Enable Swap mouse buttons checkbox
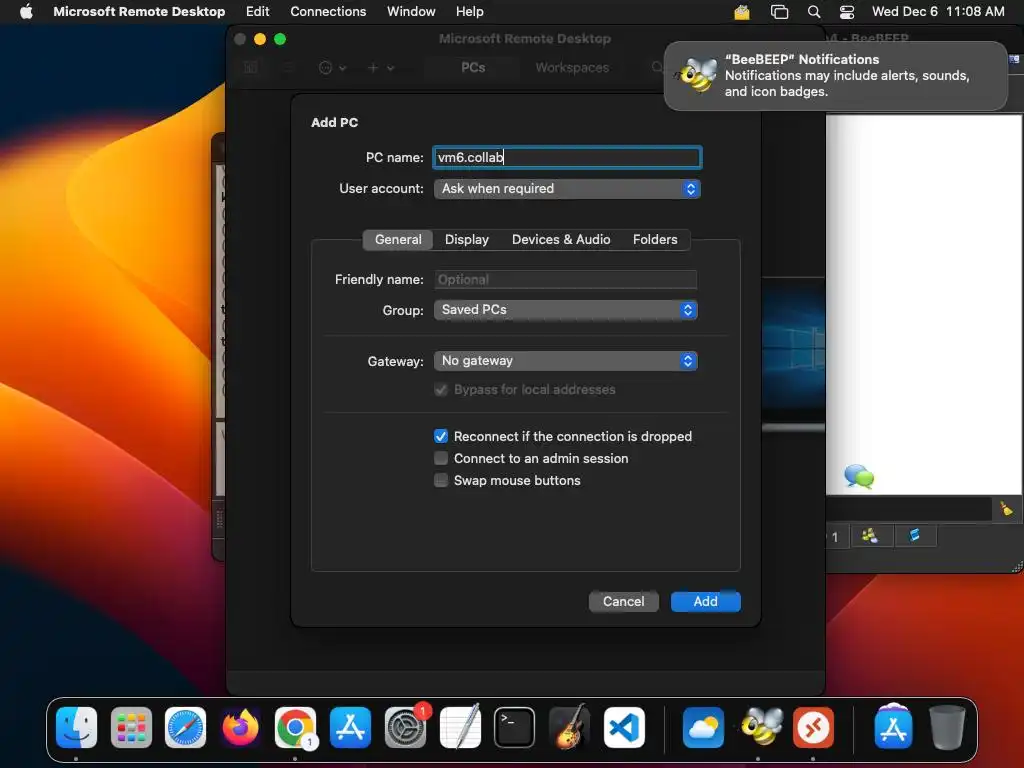The width and height of the screenshot is (1024, 768). pyautogui.click(x=441, y=481)
